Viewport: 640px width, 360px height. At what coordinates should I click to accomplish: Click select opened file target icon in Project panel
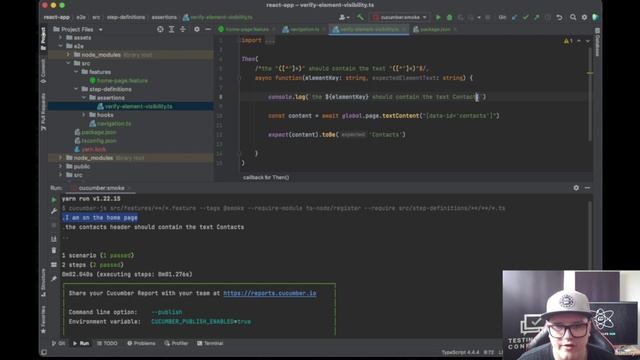point(160,29)
